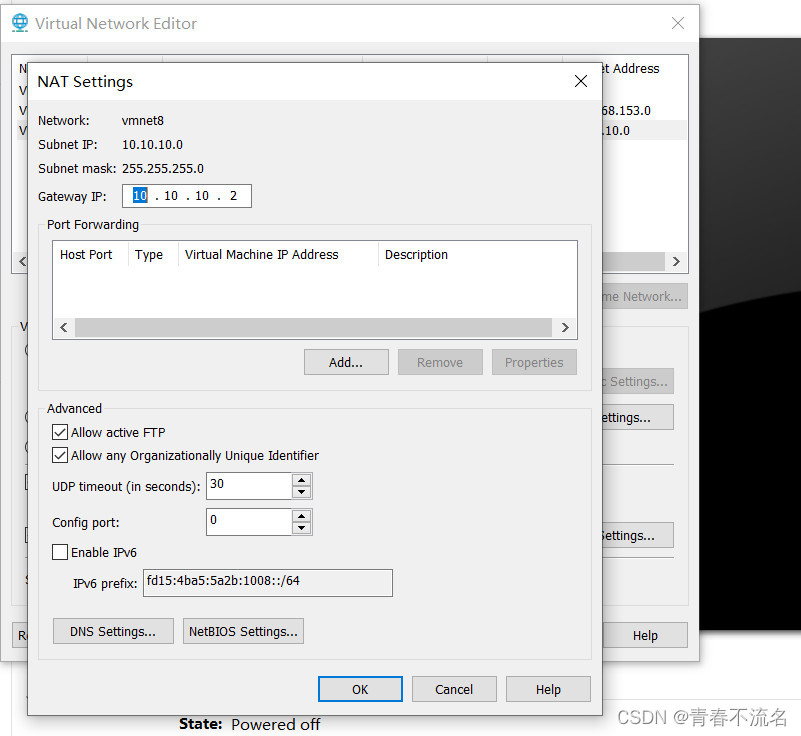
Task: Increase UDP timeout with up arrow
Action: pos(301,480)
